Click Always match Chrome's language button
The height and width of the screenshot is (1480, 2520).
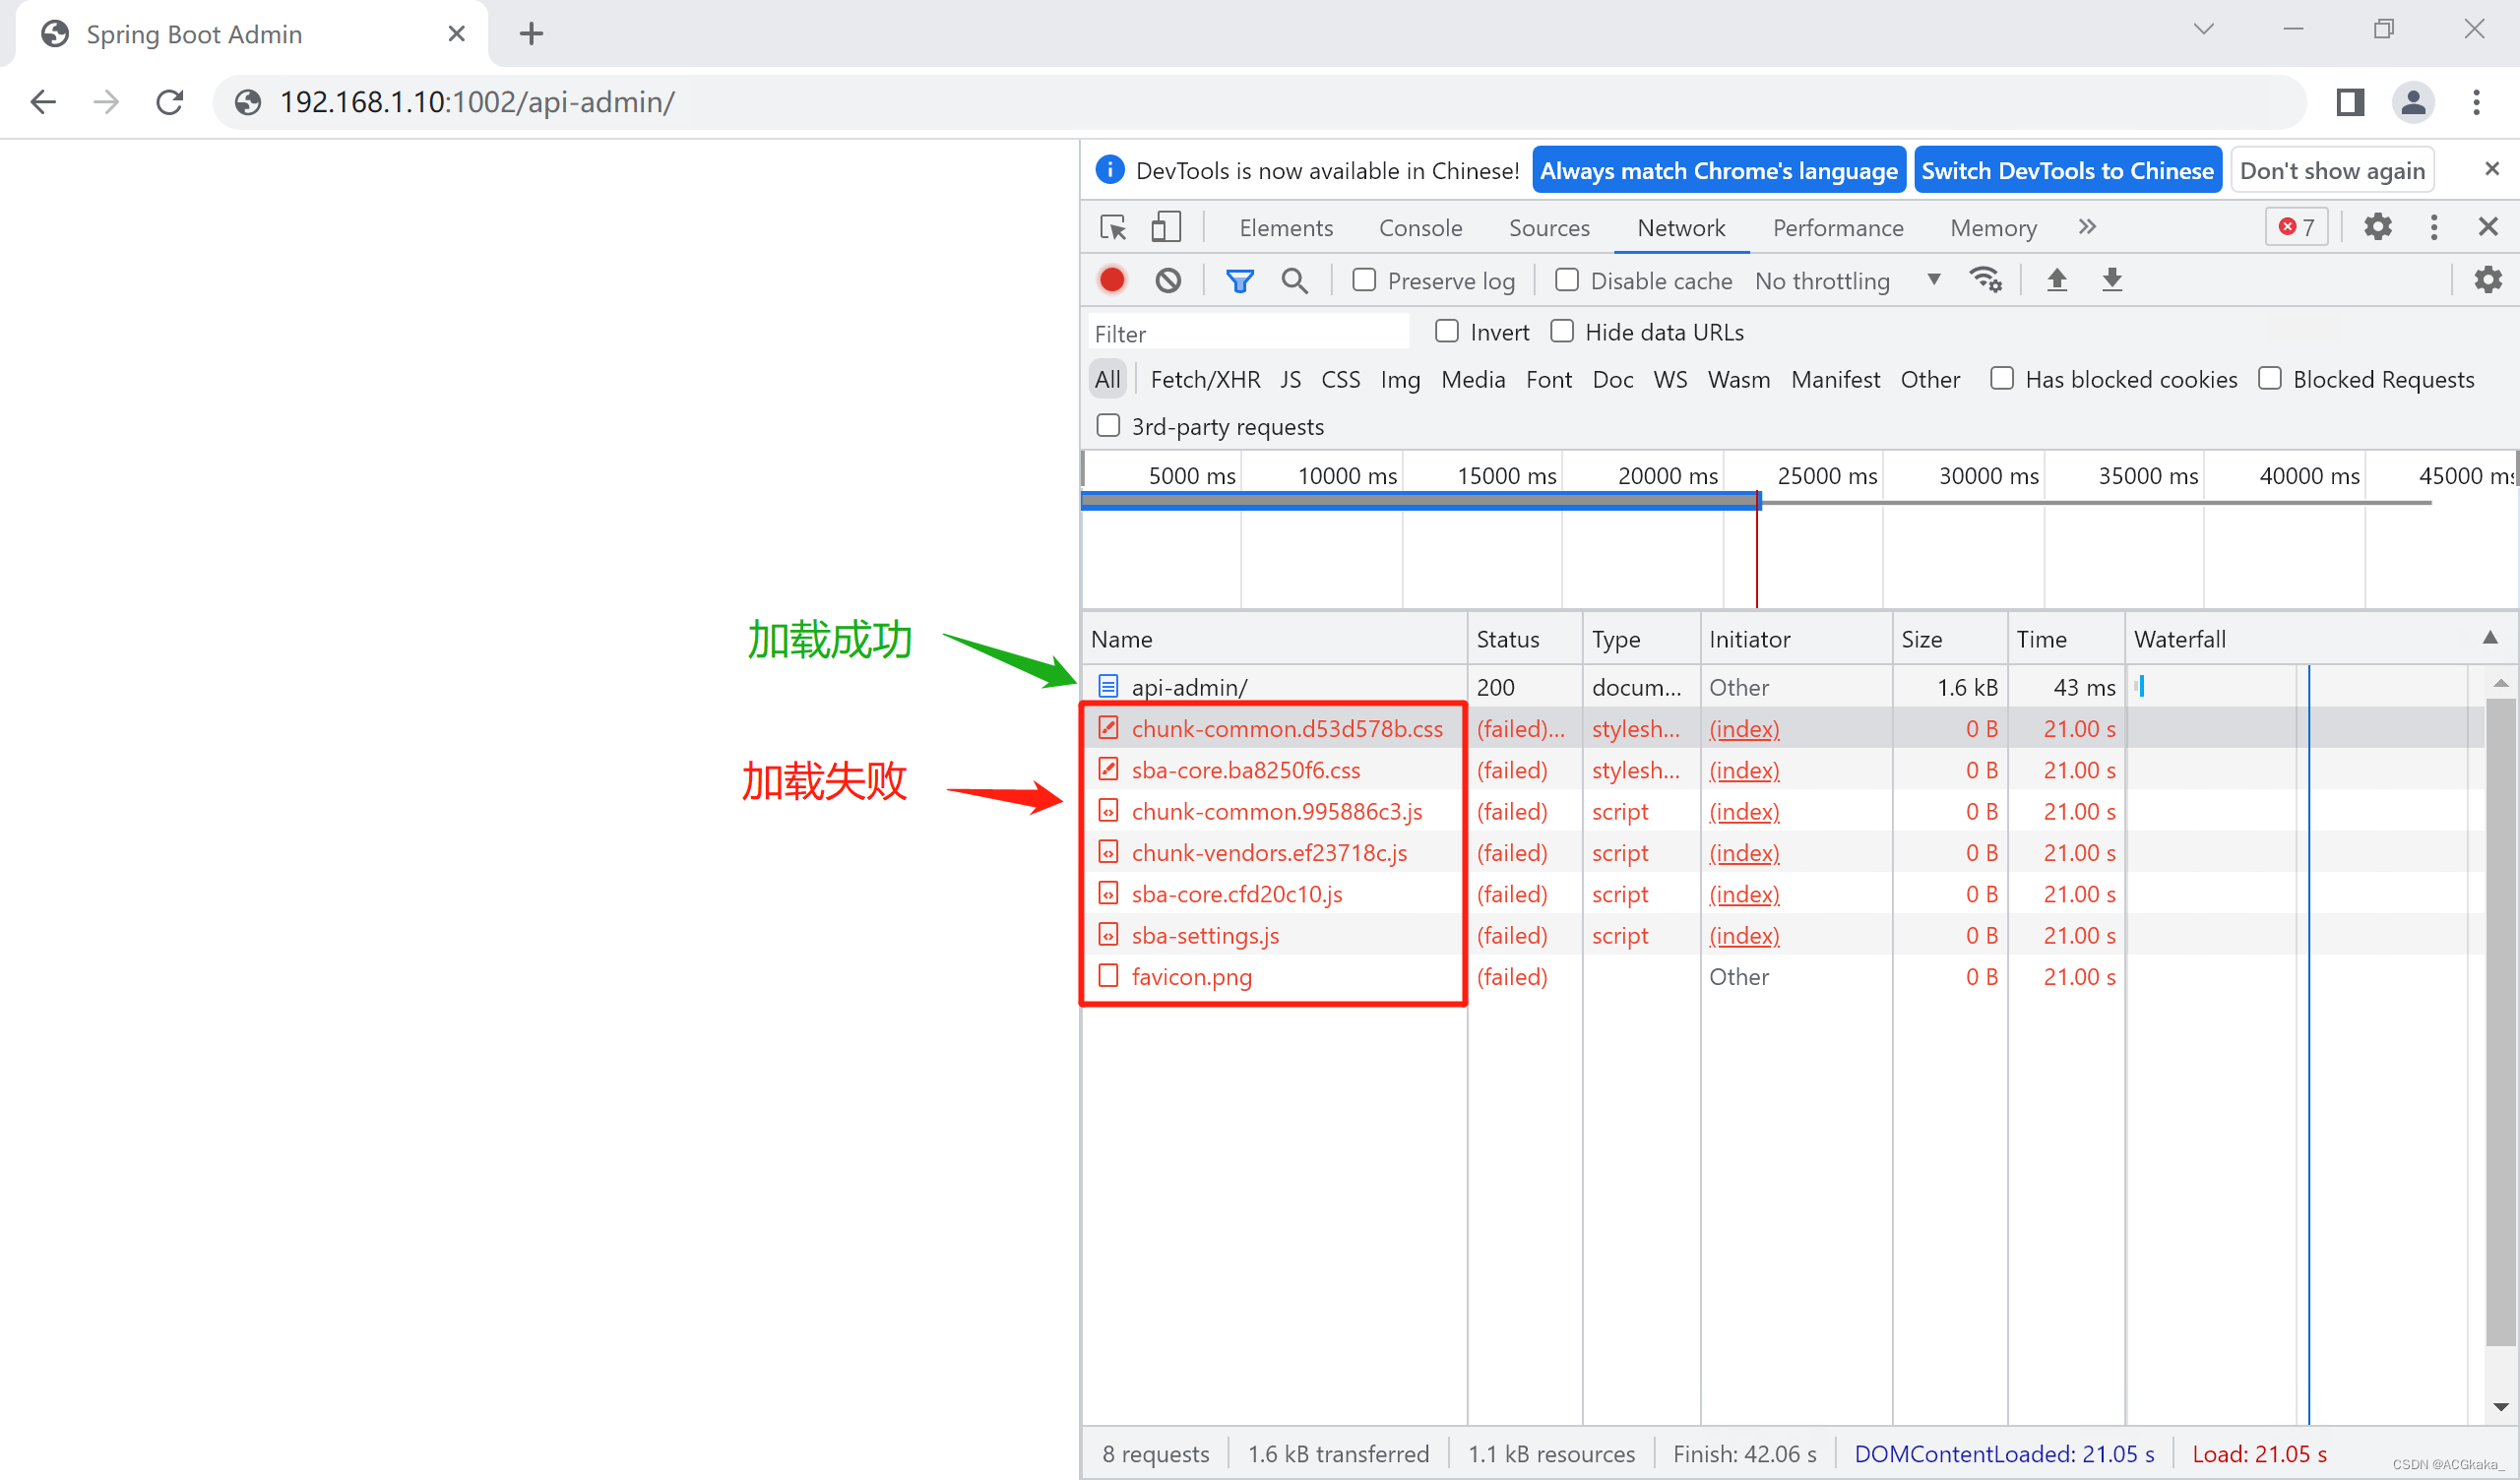point(1718,170)
